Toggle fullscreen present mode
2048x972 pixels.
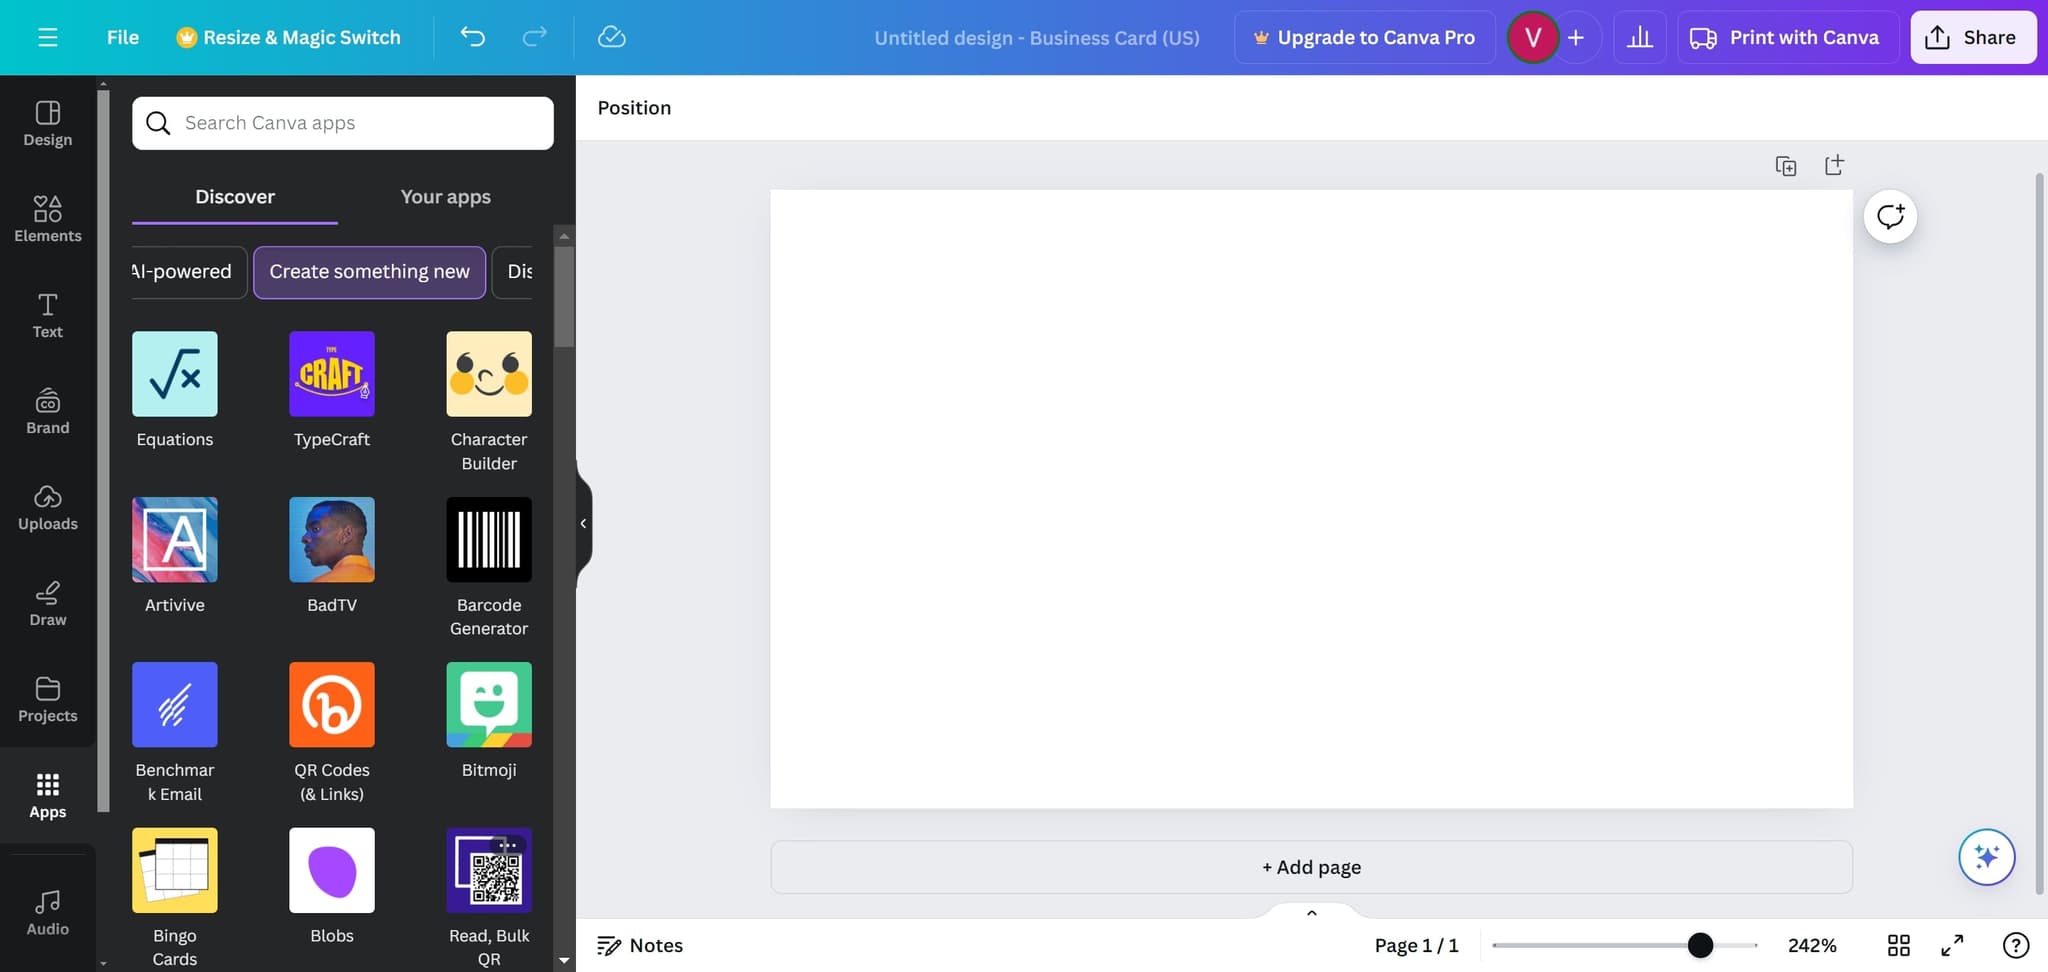pos(1952,945)
